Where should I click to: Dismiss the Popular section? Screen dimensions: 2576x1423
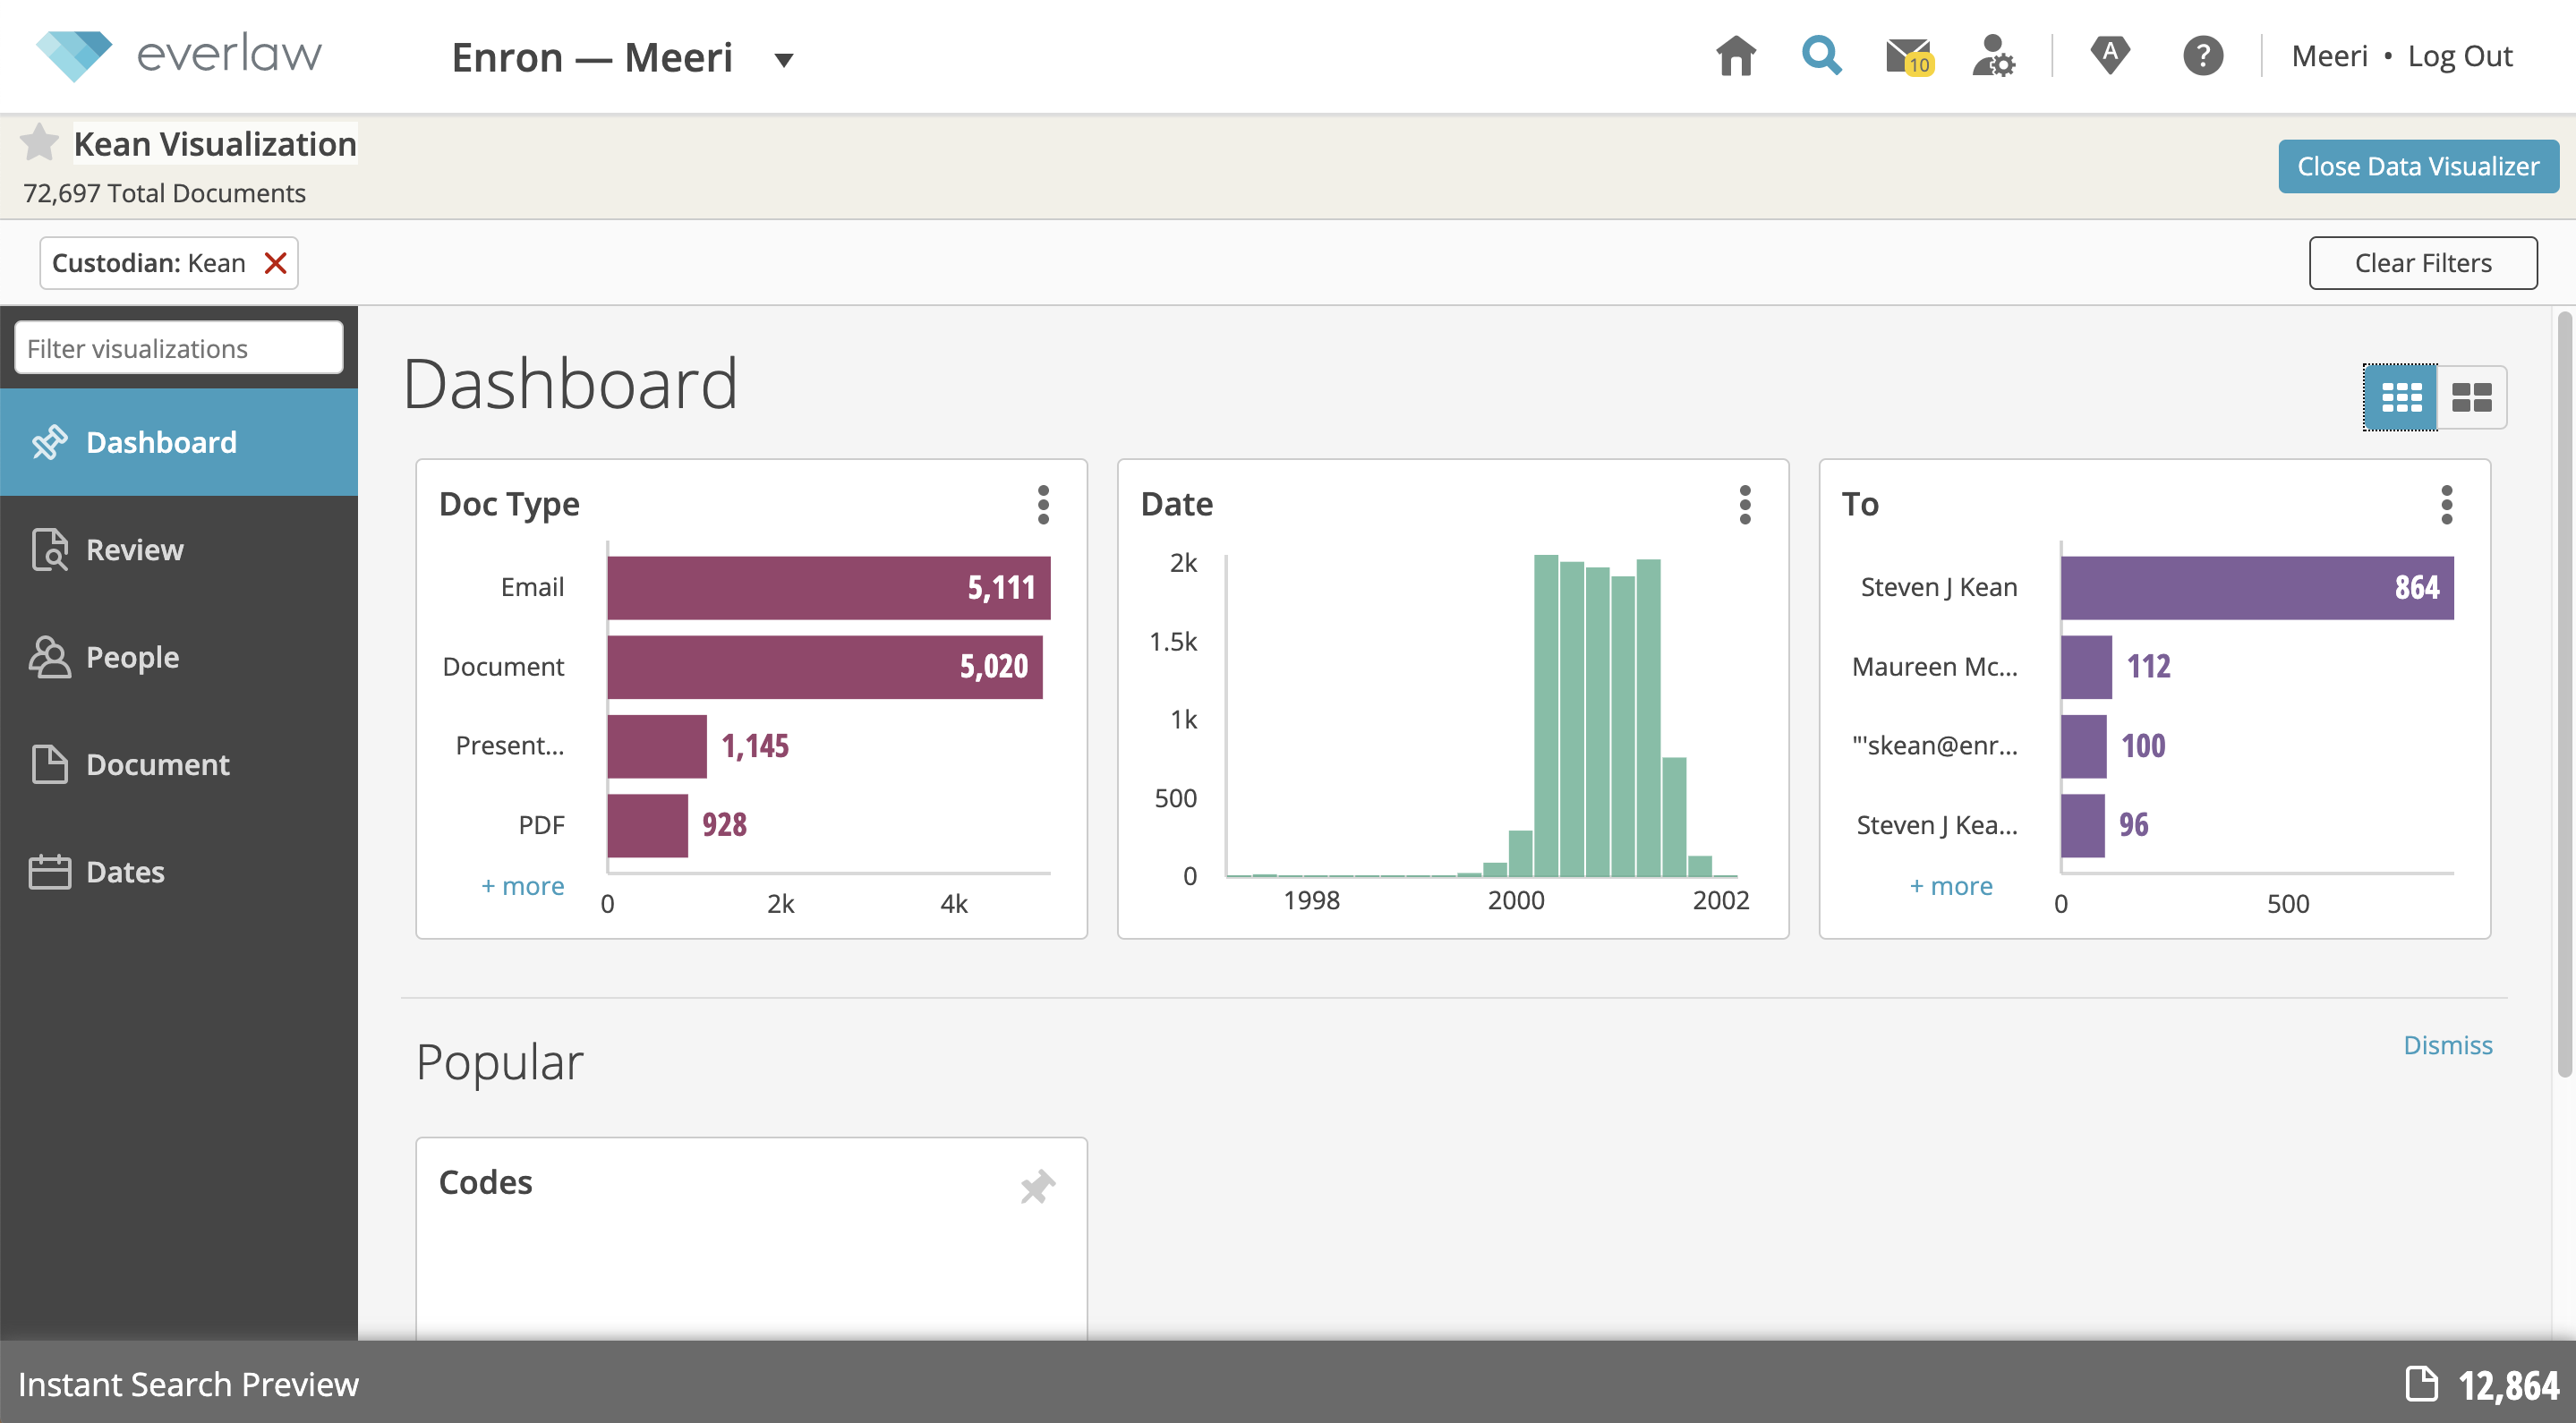(x=2447, y=1045)
